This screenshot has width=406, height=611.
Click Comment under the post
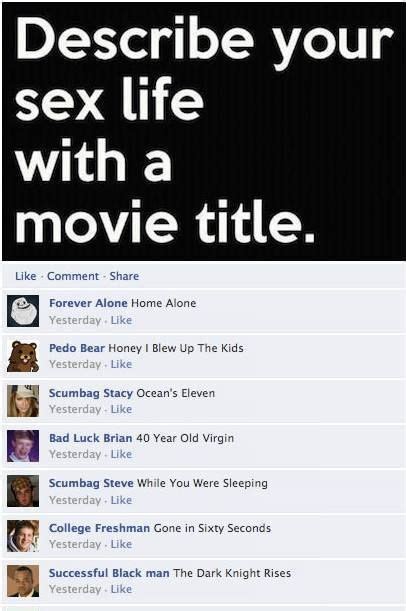point(73,276)
